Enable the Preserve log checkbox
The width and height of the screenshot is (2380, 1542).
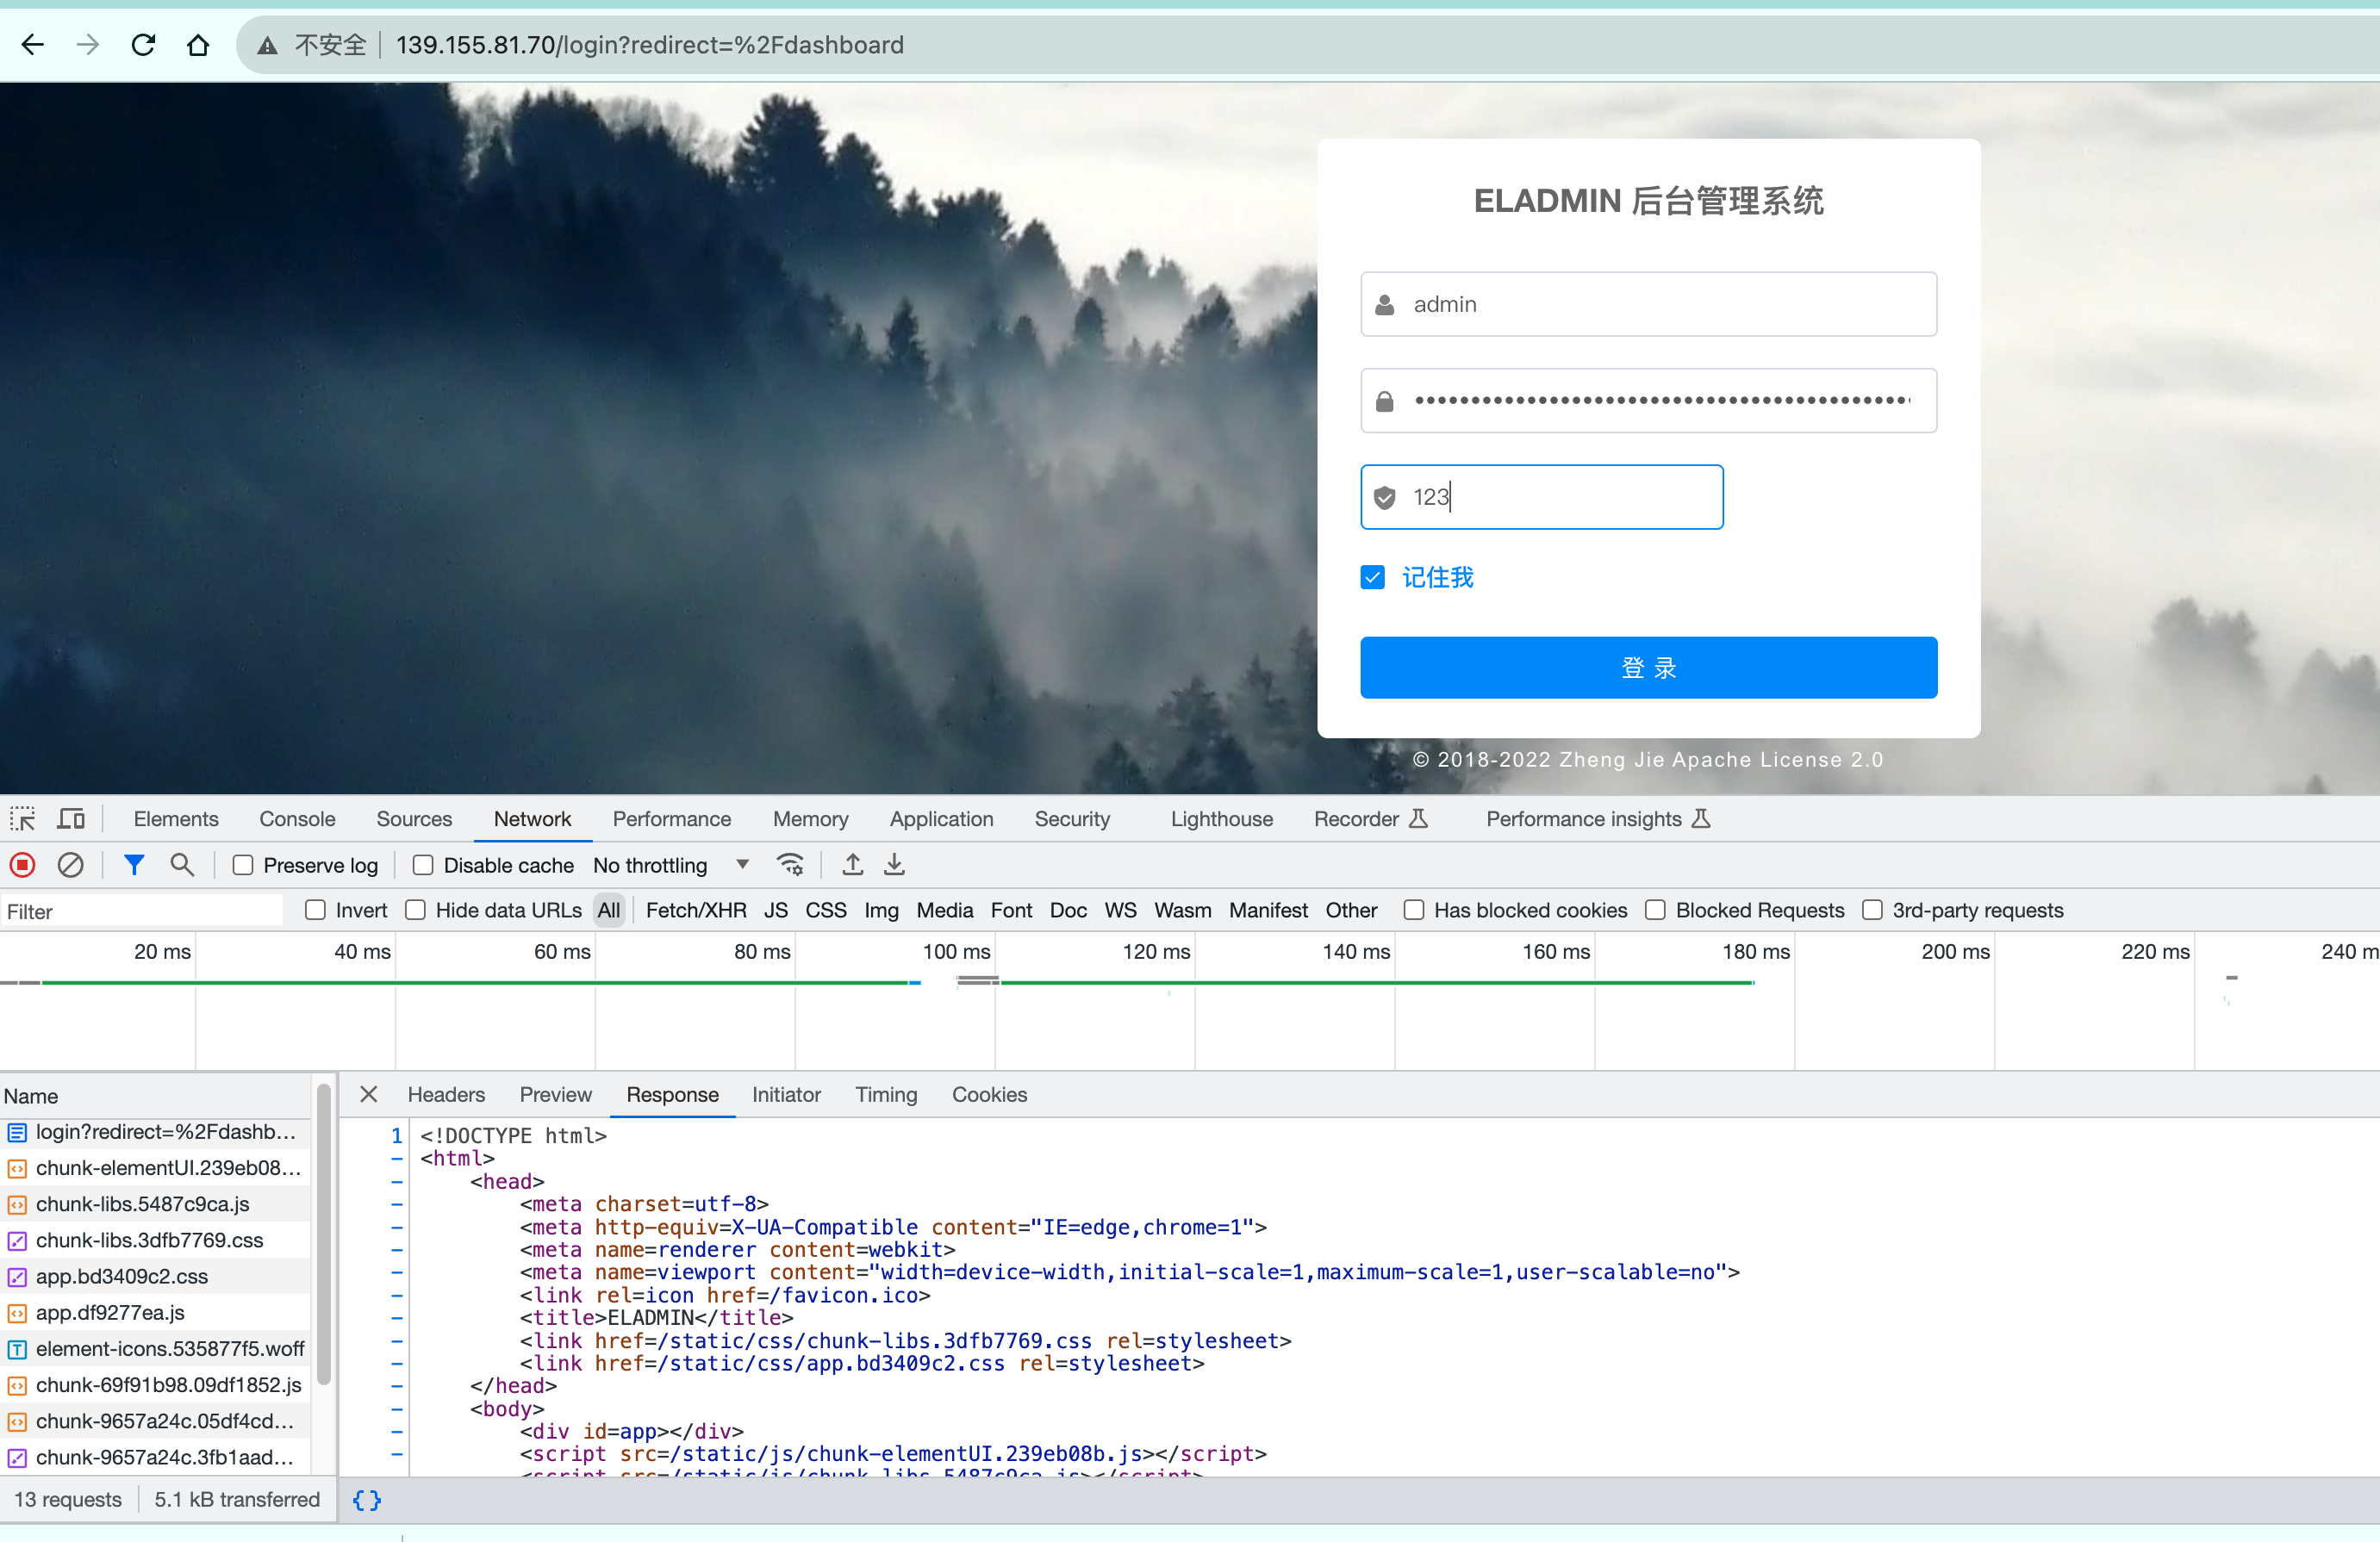(x=243, y=865)
